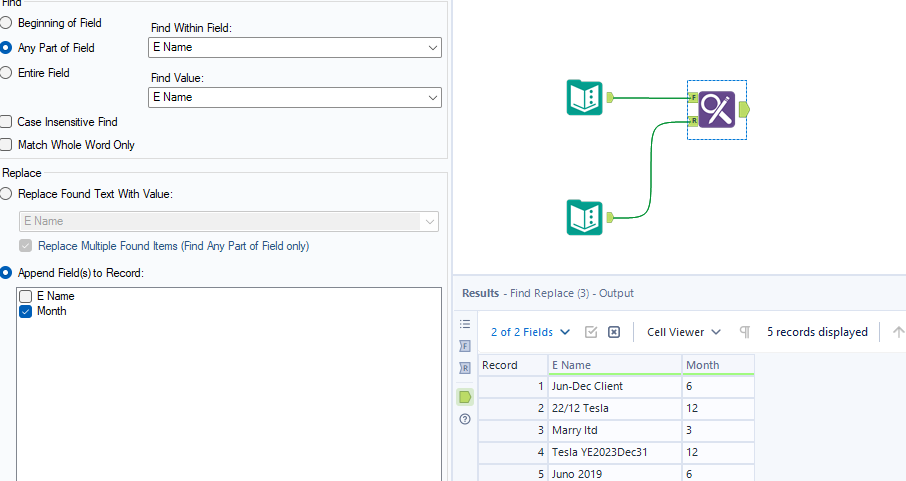Viewport: 906px width, 481px height.
Task: Click record number 1 row header
Action: [513, 386]
